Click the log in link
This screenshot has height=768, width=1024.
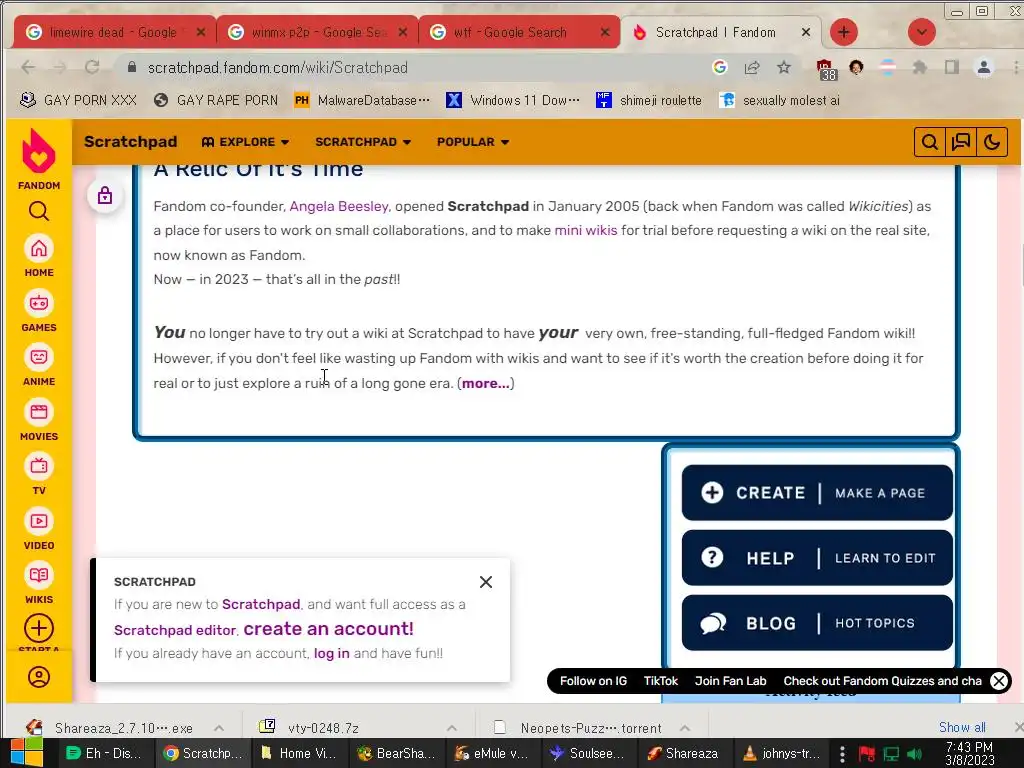332,653
